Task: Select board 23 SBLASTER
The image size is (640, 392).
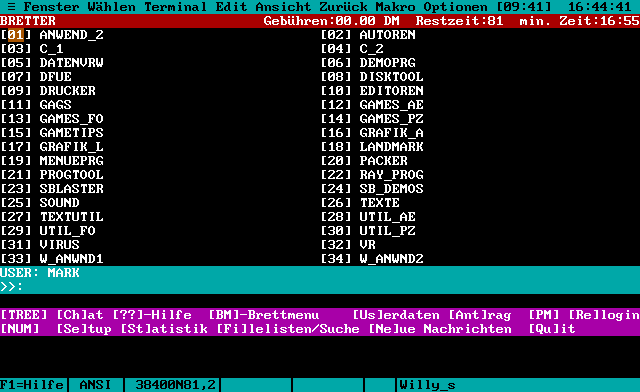Action: tap(52, 189)
